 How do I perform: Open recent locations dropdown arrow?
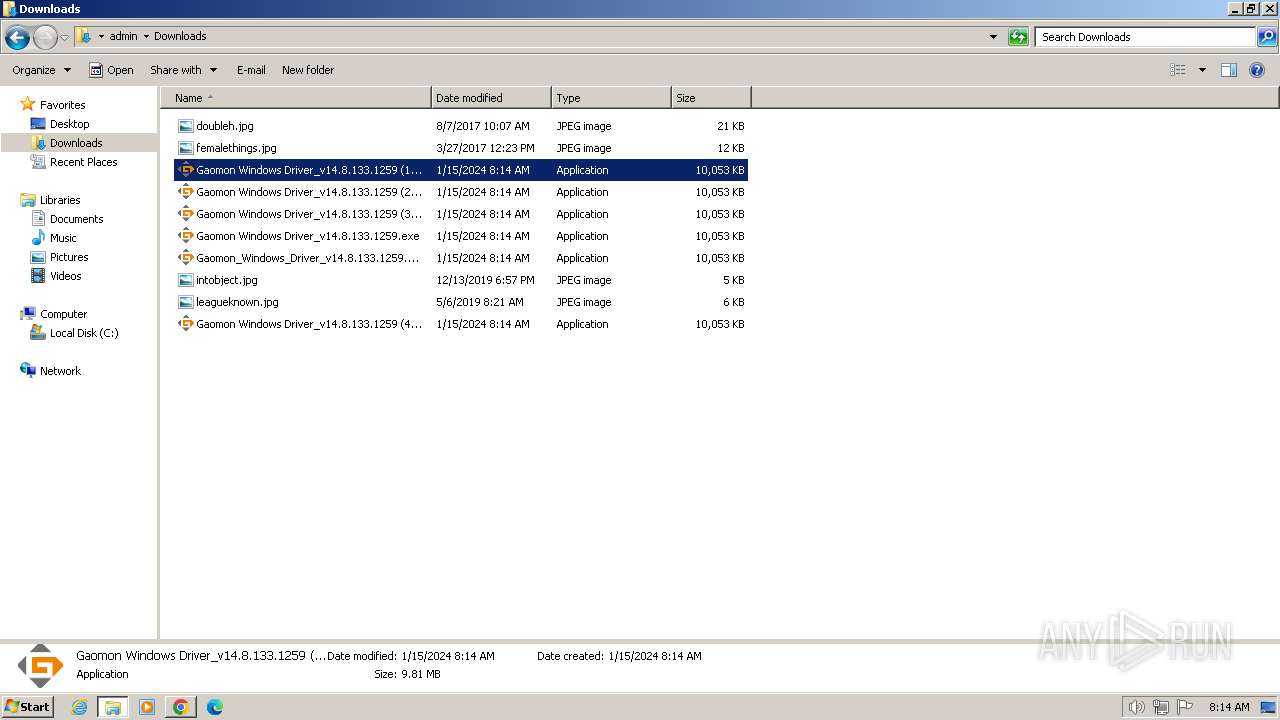64,38
